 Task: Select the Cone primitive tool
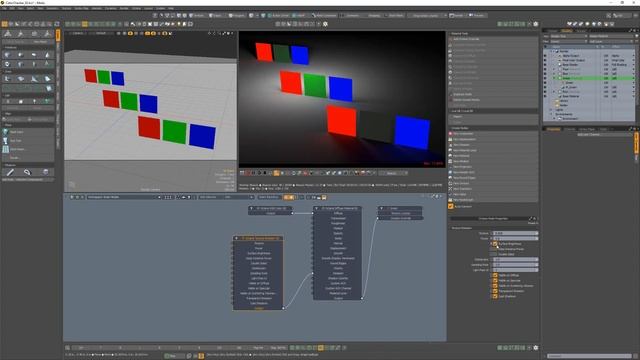(x=47, y=55)
